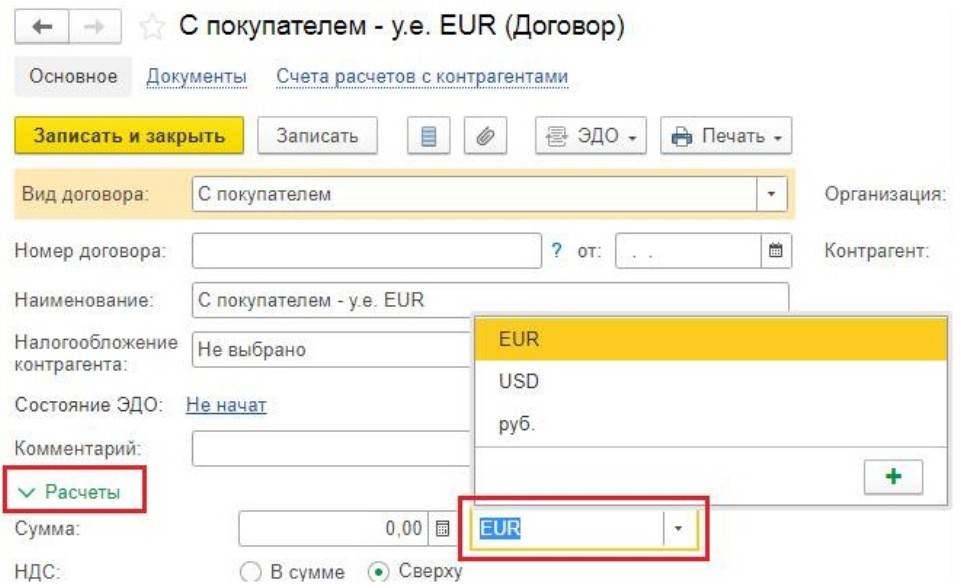
Task: Open the ЭДО dropdown menu
Action: click(x=591, y=136)
